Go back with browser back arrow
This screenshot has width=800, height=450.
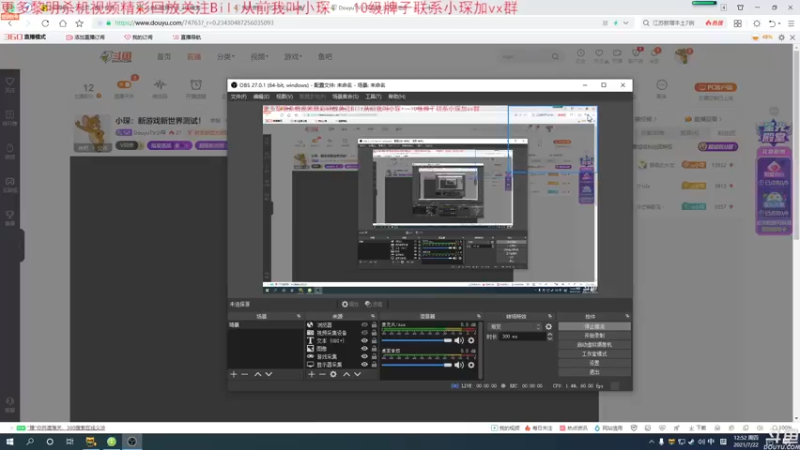click(10, 23)
